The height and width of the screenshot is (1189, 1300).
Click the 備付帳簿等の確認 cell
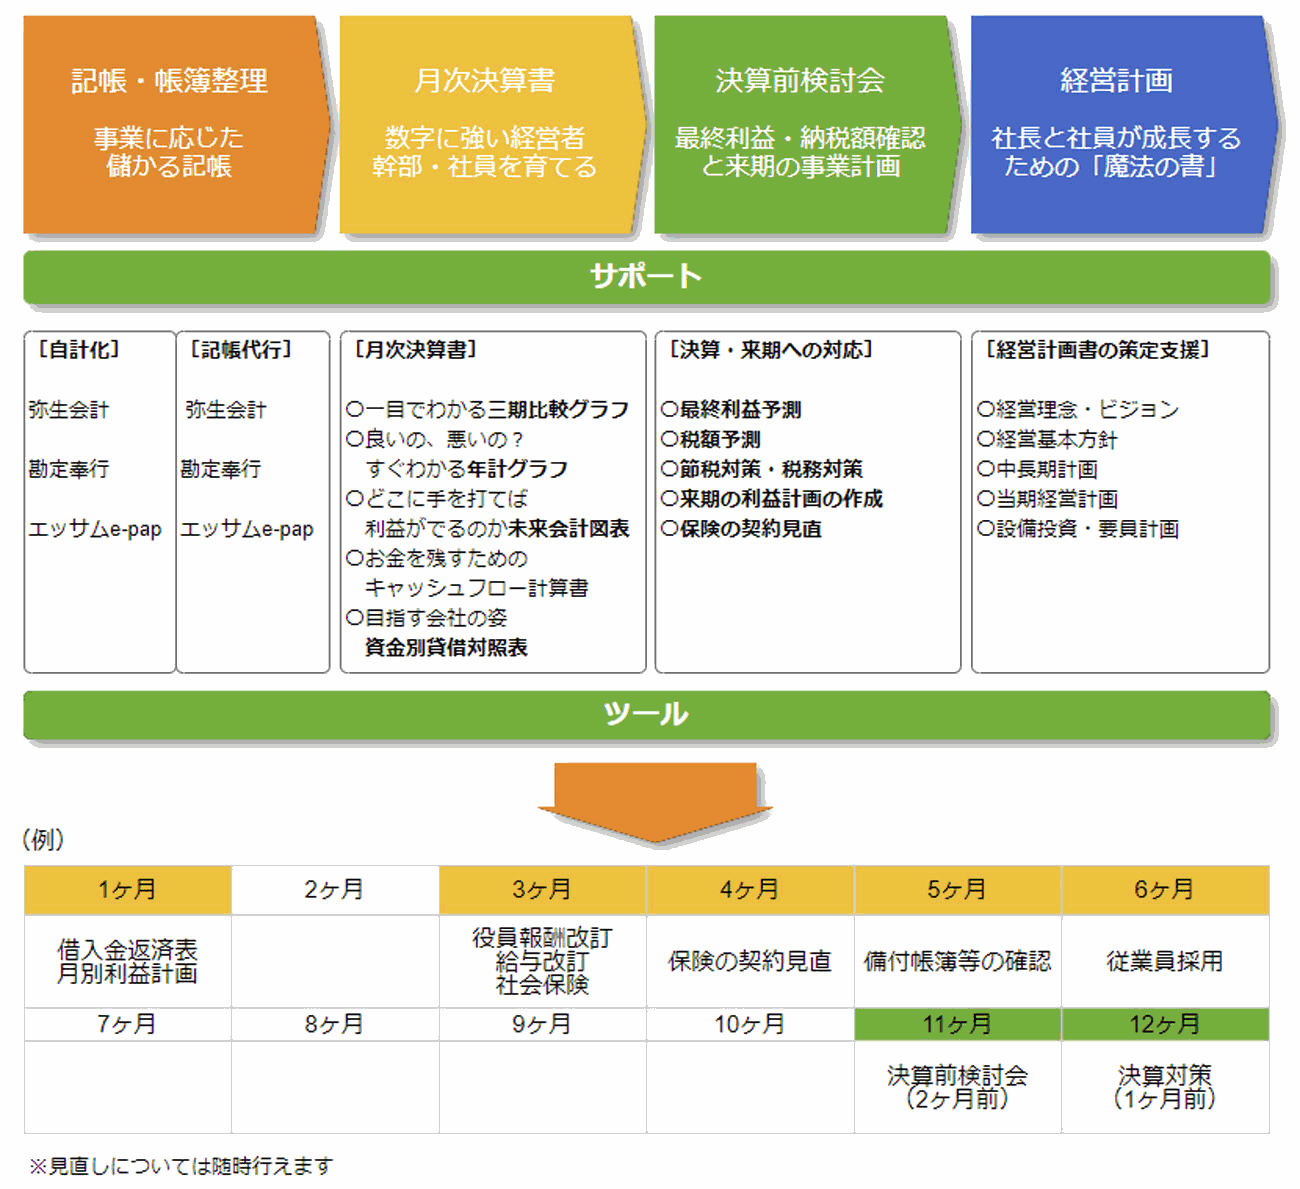click(x=958, y=961)
